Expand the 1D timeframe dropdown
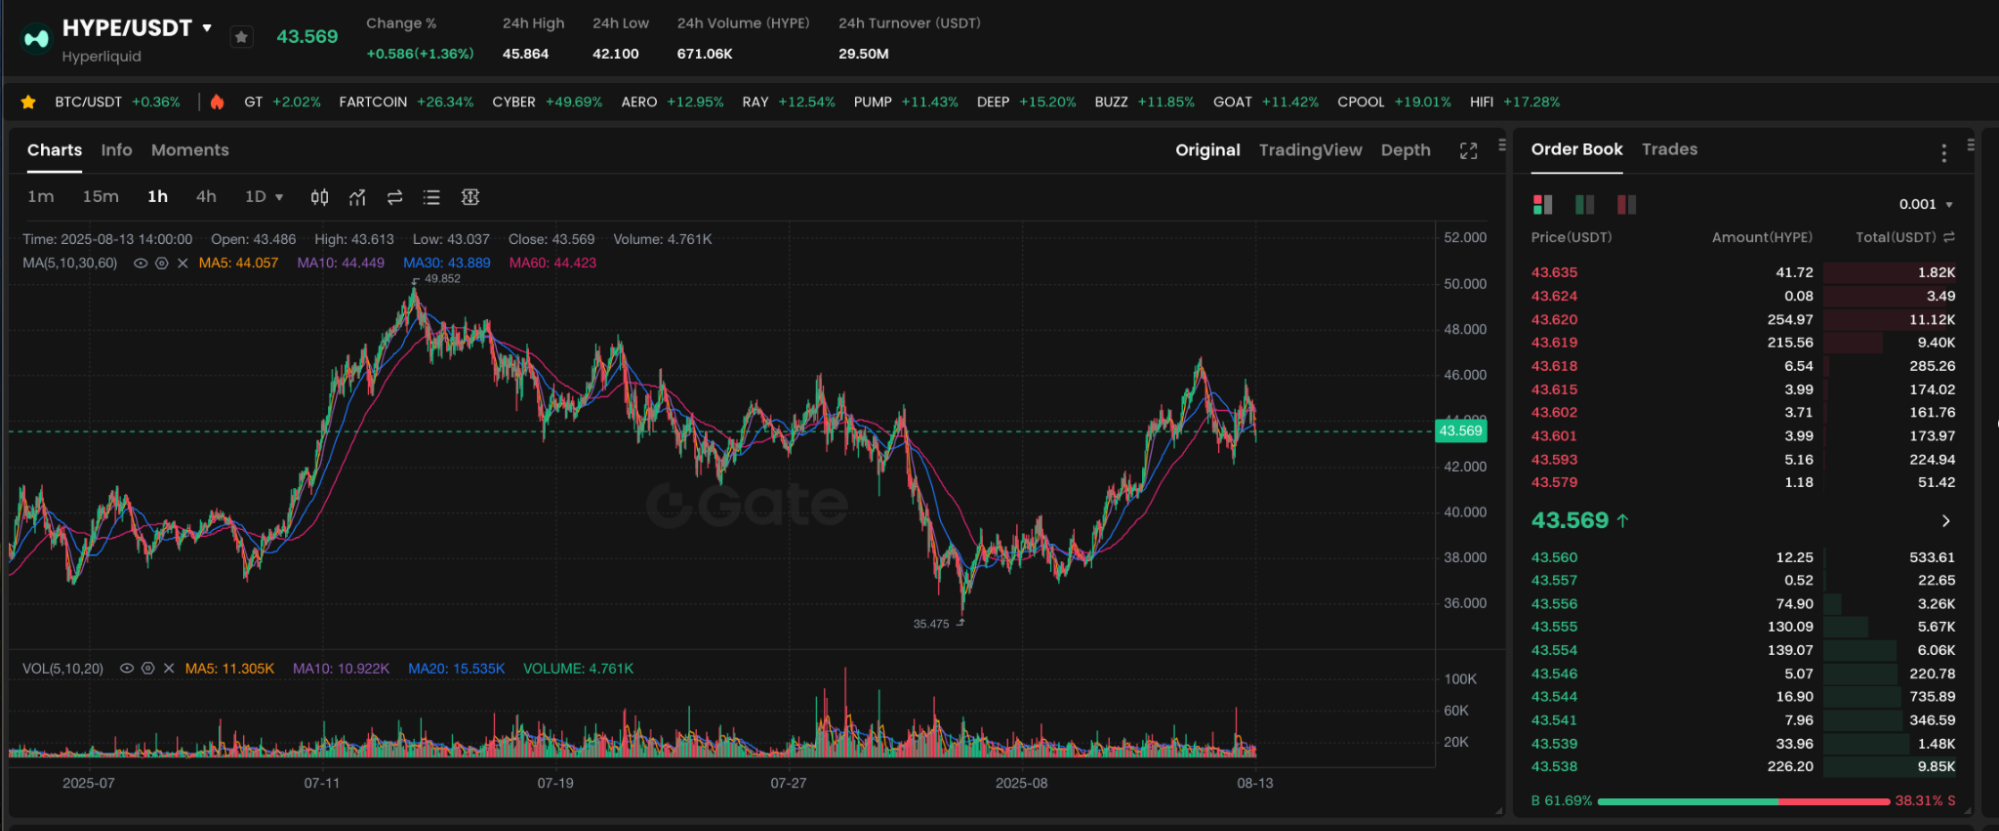 [x=264, y=197]
